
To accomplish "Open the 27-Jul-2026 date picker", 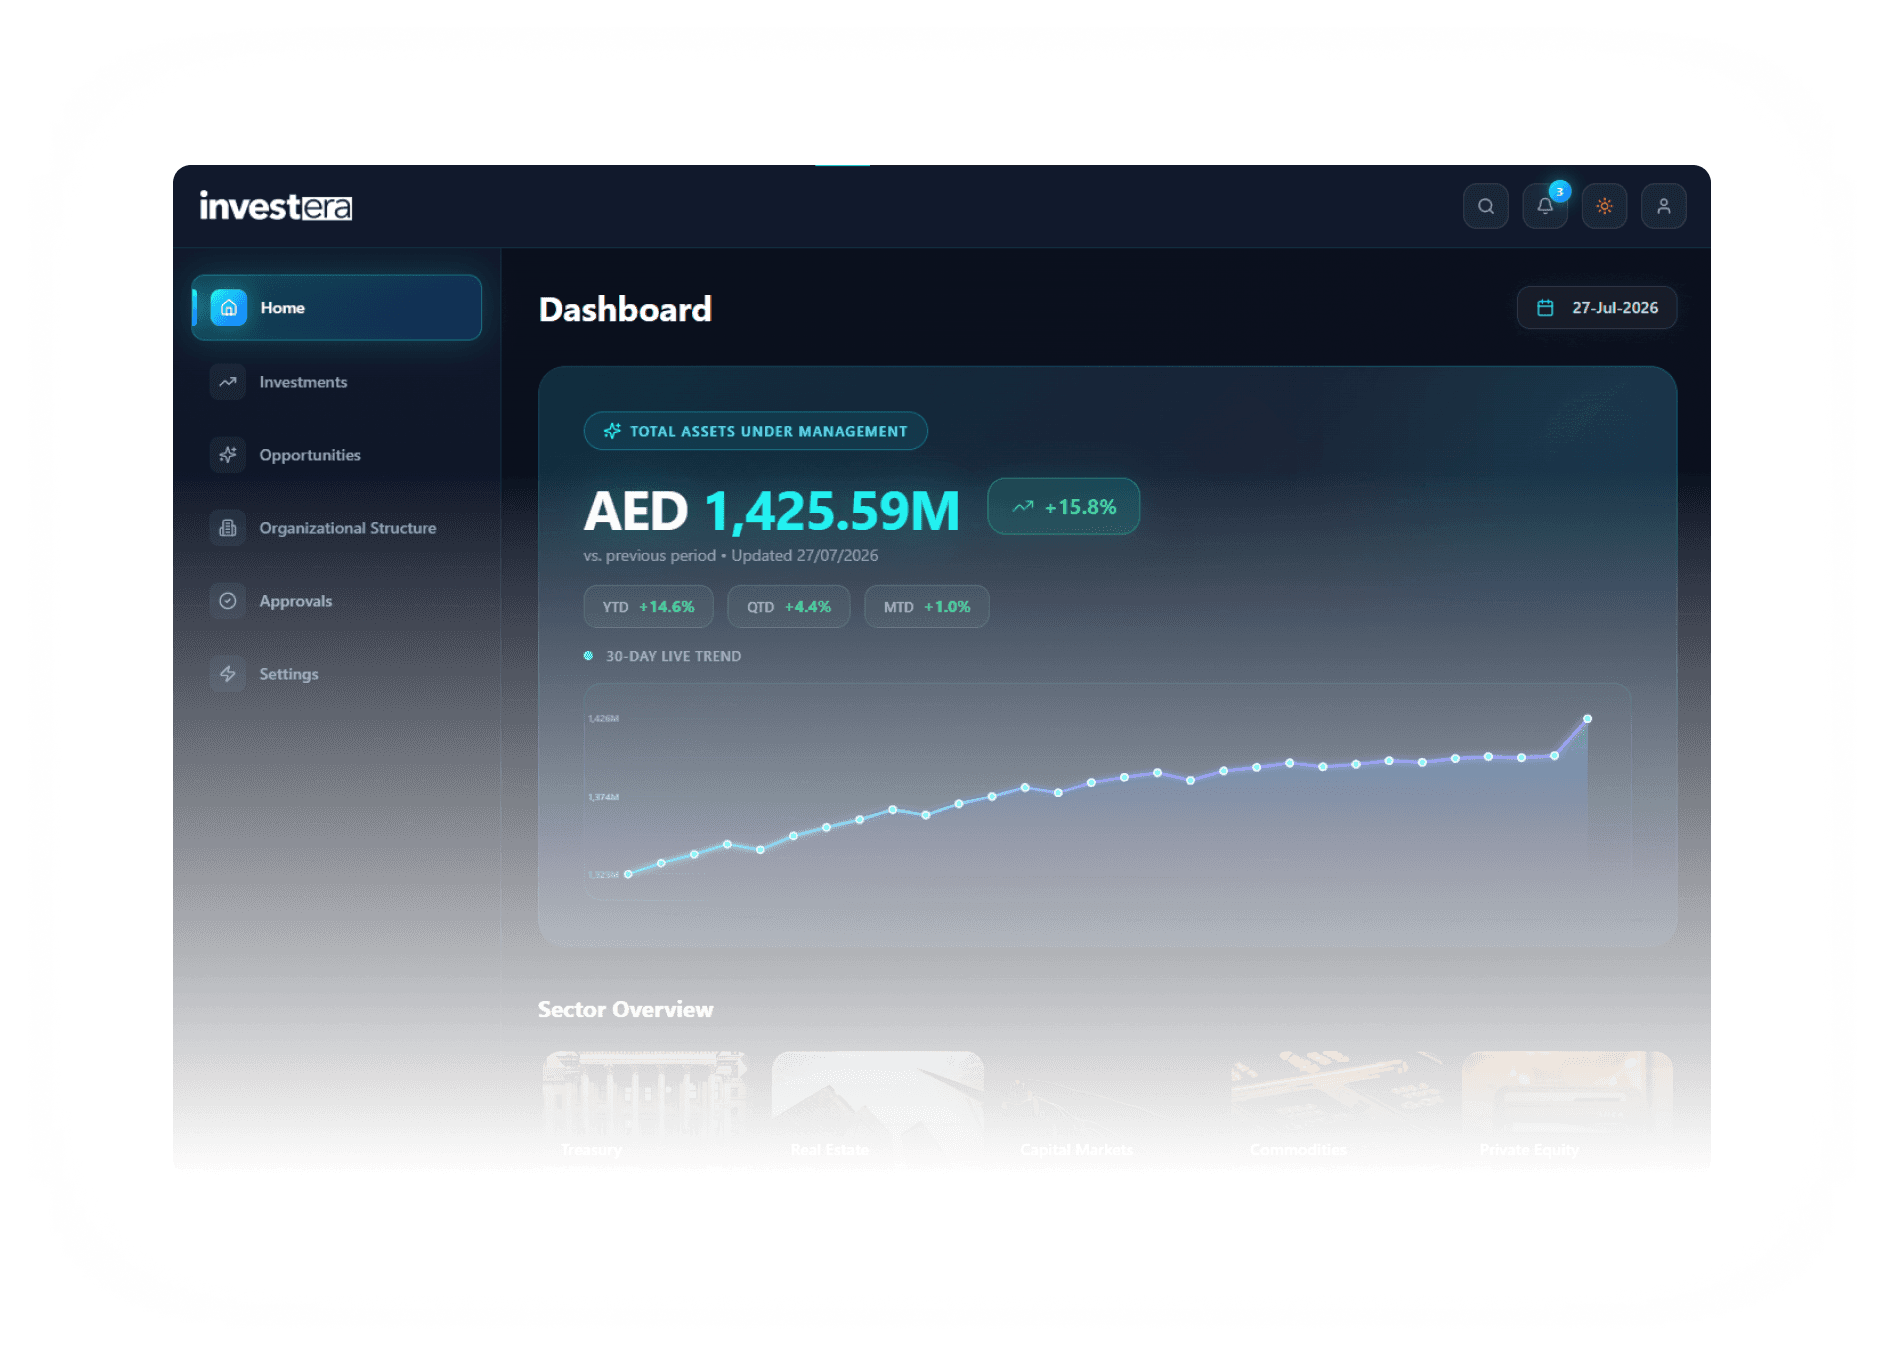I will point(1596,308).
